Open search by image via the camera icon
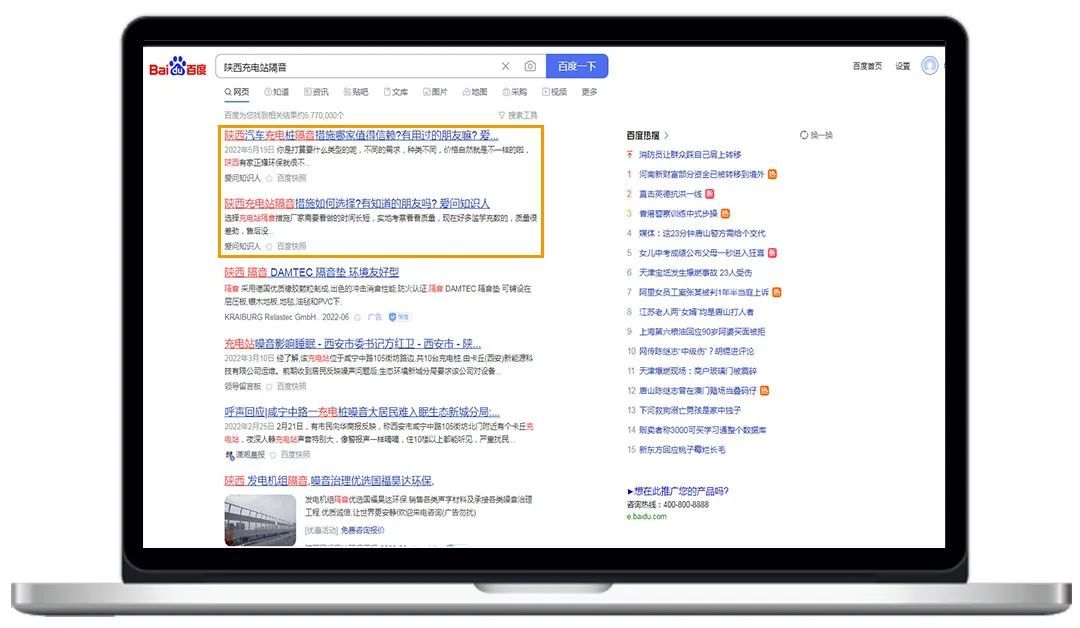The image size is (1080, 628). click(x=529, y=66)
